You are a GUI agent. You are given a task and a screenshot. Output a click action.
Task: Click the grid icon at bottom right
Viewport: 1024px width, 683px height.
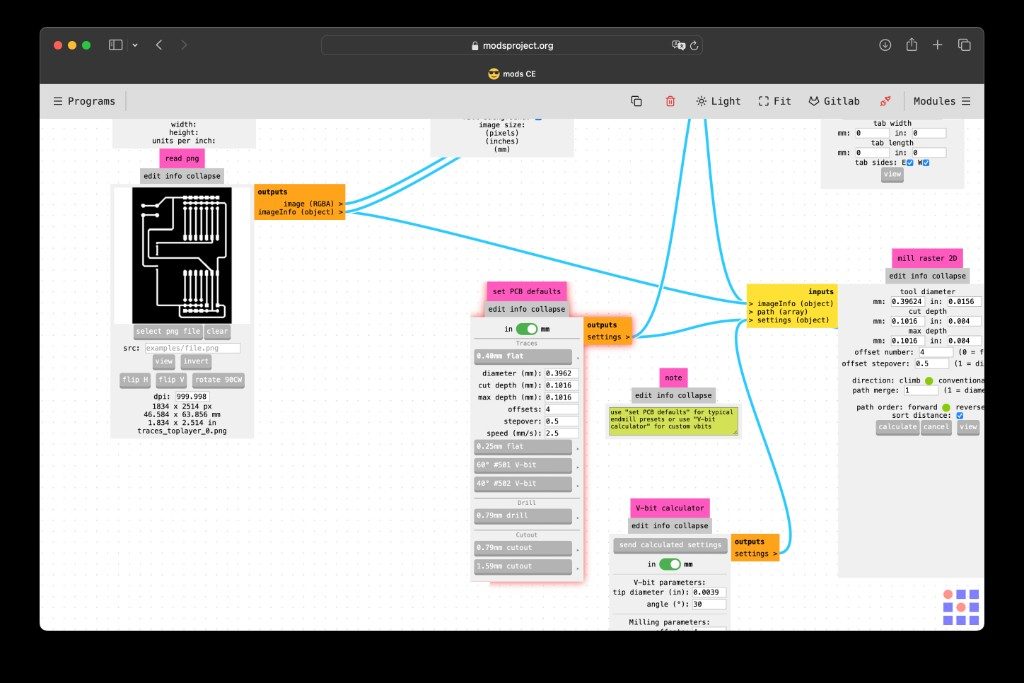click(x=961, y=607)
